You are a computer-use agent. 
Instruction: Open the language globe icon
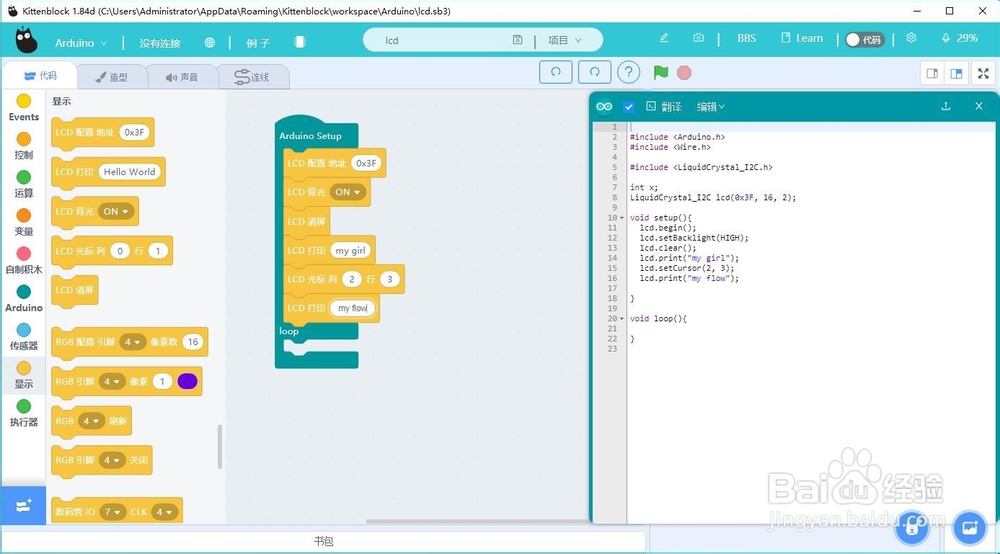click(x=210, y=43)
